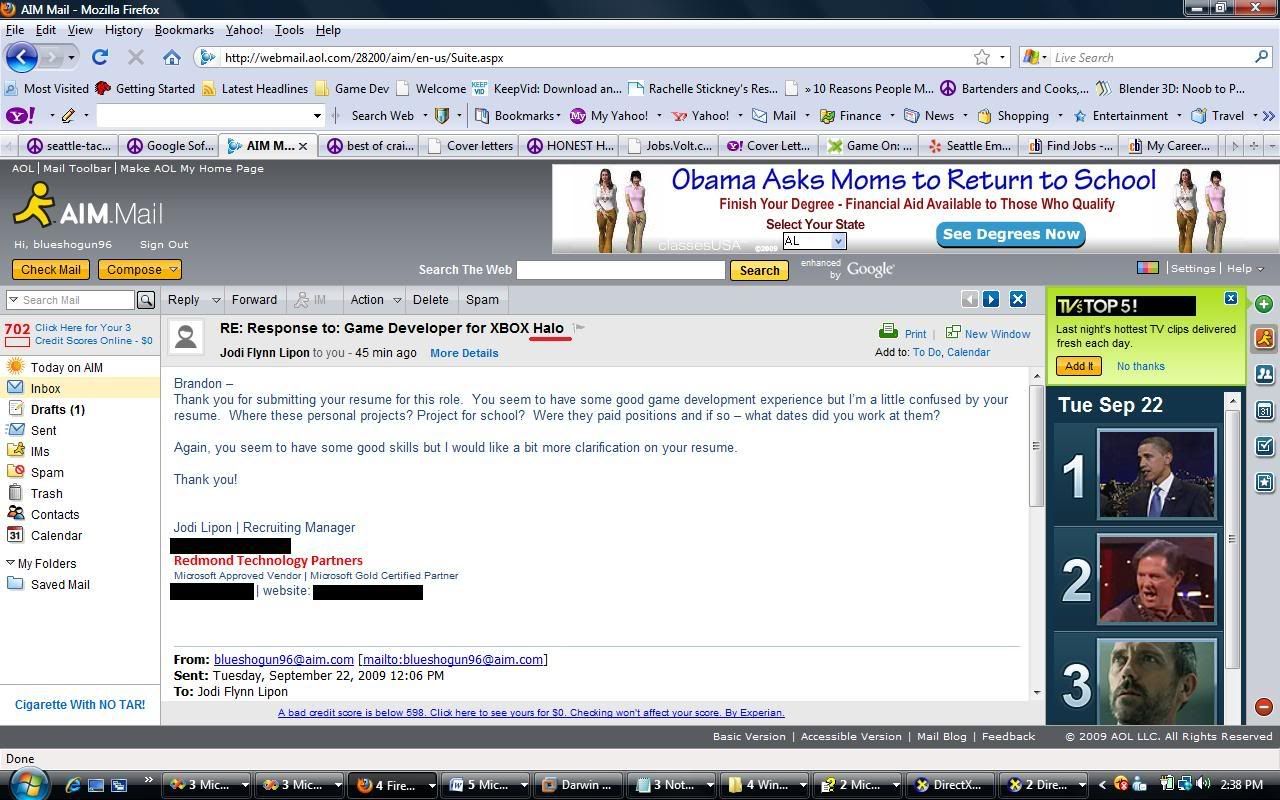1280x800 pixels.
Task: Open the To Do checklist sidebar icon
Action: pos(1264,446)
